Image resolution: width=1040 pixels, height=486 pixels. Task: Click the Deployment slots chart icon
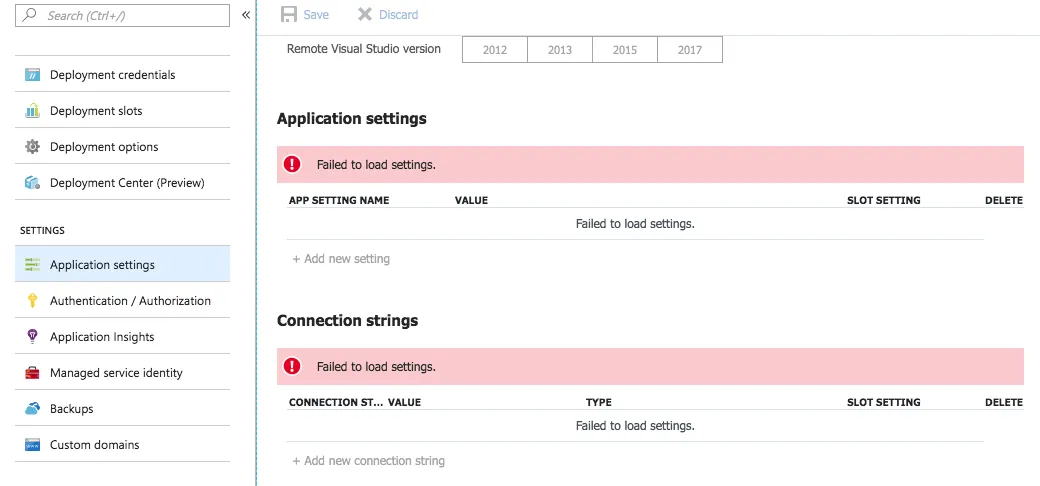(32, 111)
